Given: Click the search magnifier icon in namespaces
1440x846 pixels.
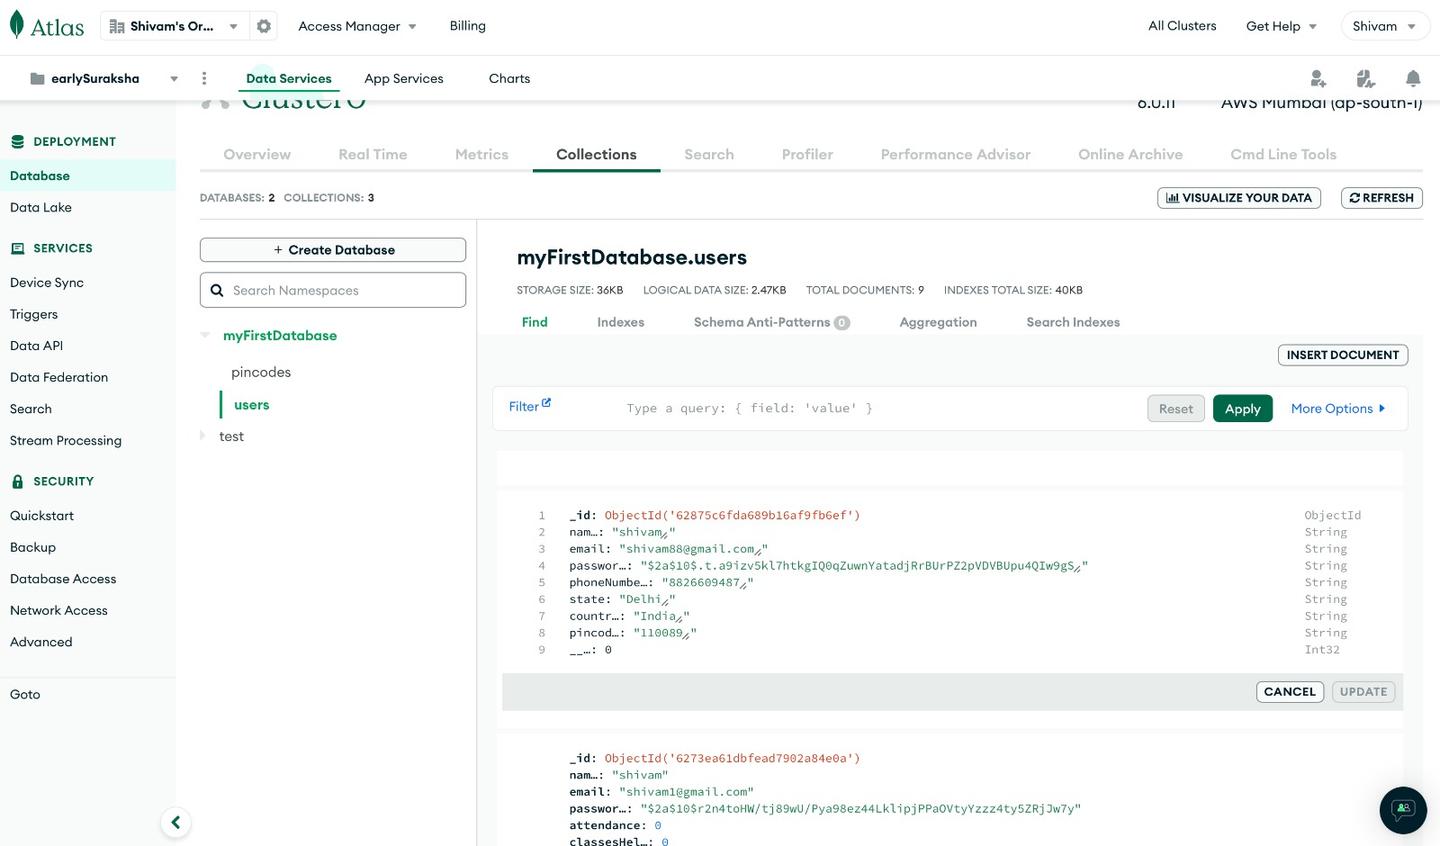Looking at the screenshot, I should 217,290.
